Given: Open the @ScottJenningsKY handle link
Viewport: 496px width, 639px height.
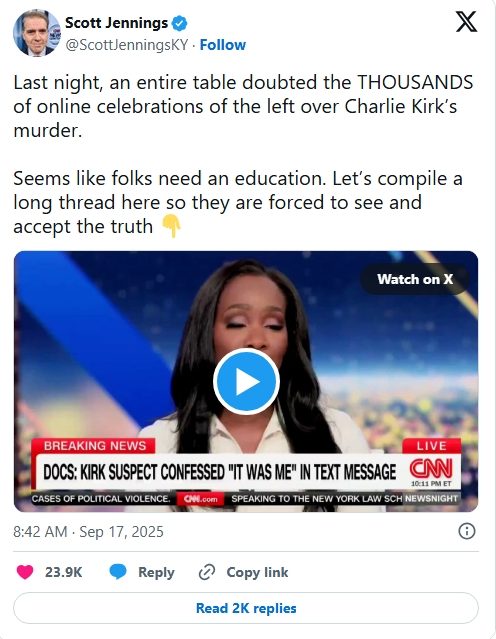Looking at the screenshot, I should click(127, 45).
